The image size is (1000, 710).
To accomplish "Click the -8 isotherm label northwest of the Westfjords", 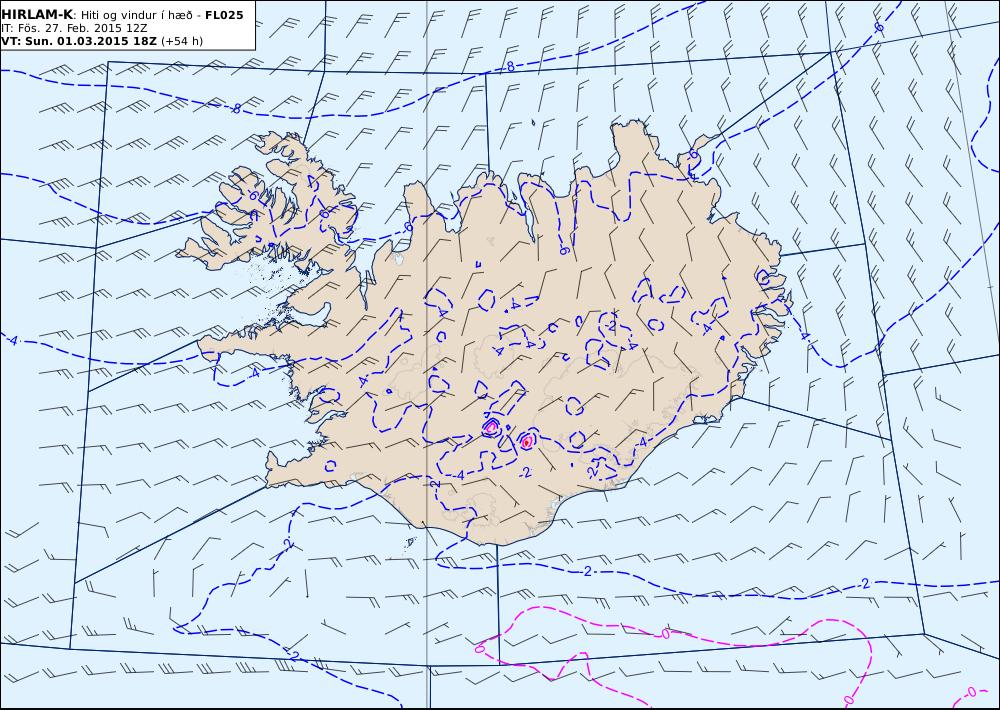I will coord(237,108).
